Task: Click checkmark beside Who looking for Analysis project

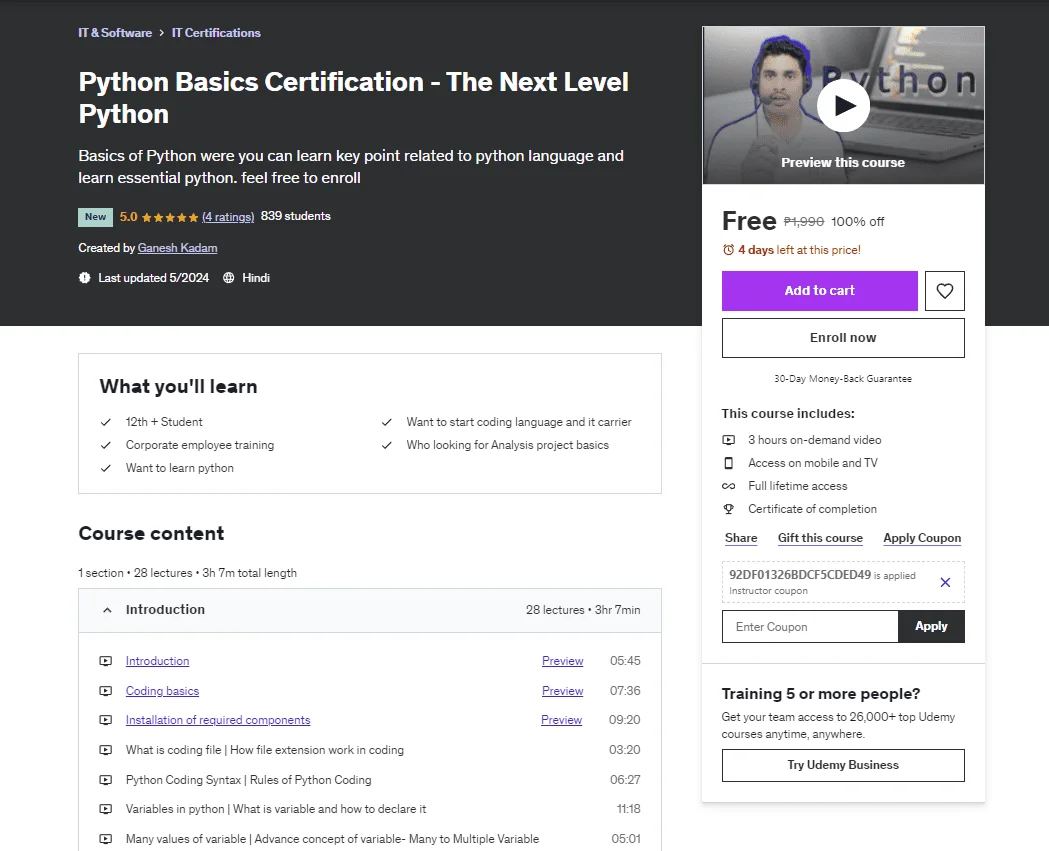Action: click(x=387, y=445)
